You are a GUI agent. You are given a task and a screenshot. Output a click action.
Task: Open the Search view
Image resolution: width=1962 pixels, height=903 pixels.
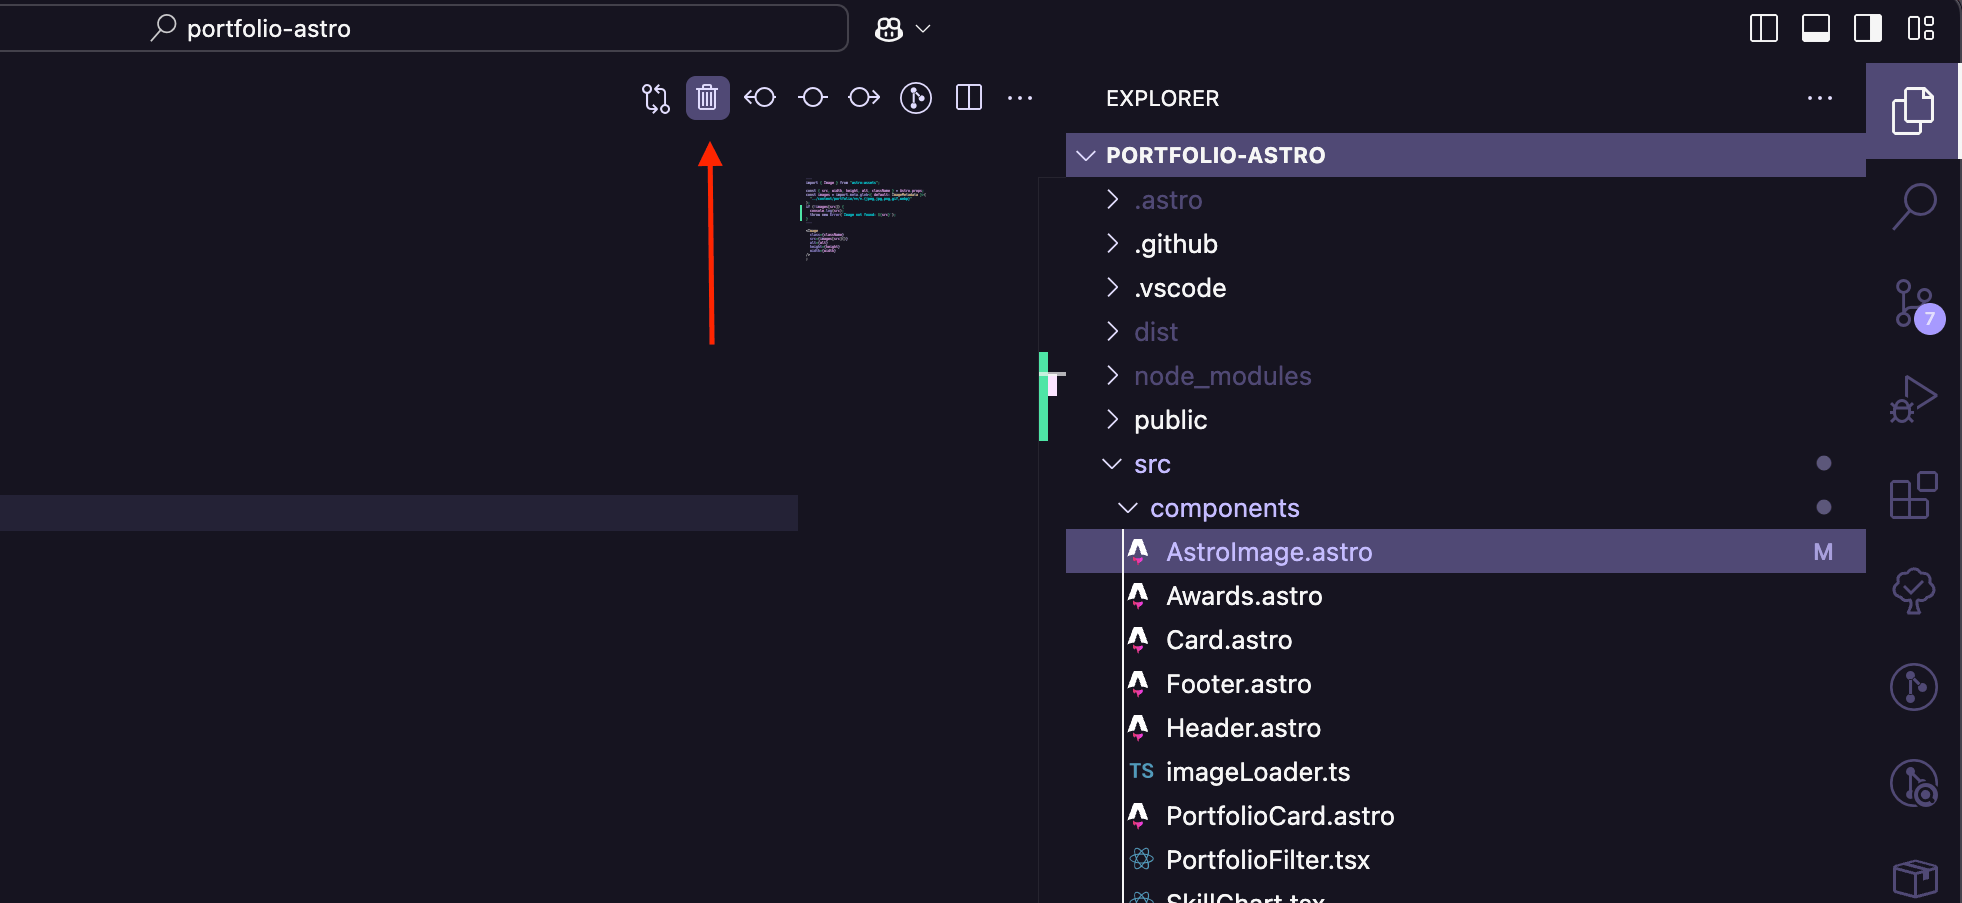1914,207
